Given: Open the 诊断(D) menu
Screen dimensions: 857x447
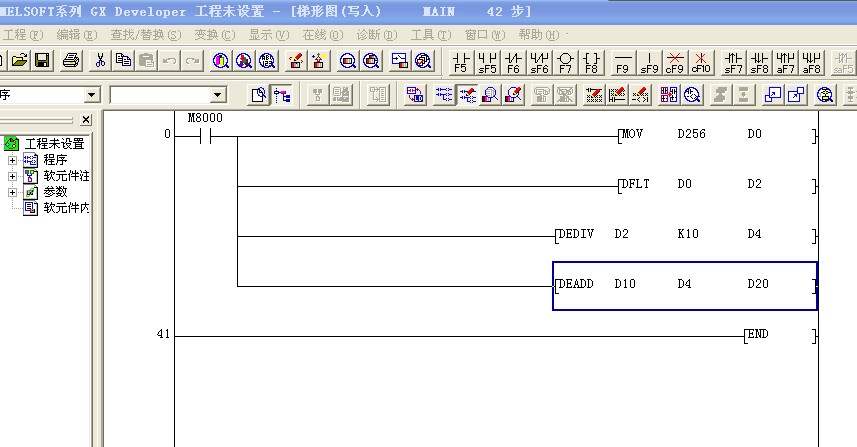Looking at the screenshot, I should (x=377, y=35).
